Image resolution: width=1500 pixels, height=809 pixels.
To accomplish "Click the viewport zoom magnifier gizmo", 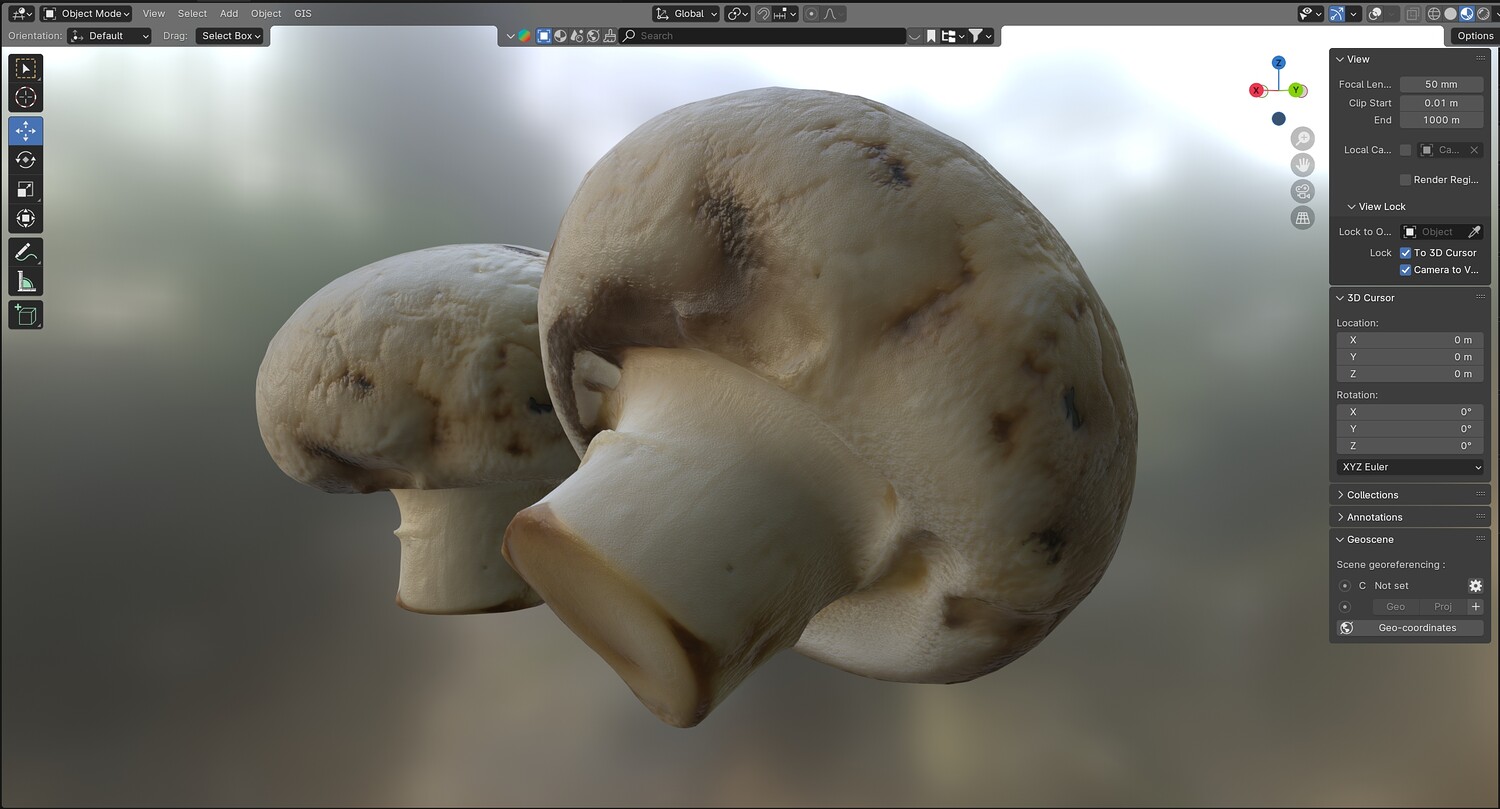I will click(x=1302, y=138).
